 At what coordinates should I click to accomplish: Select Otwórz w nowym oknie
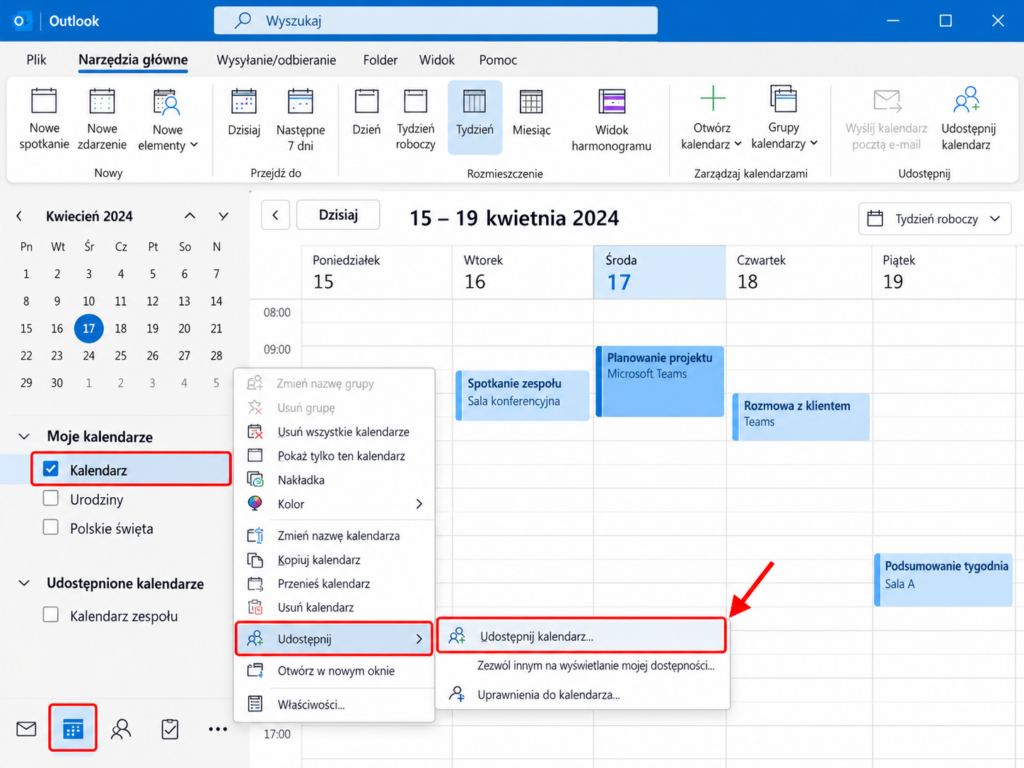coord(334,671)
